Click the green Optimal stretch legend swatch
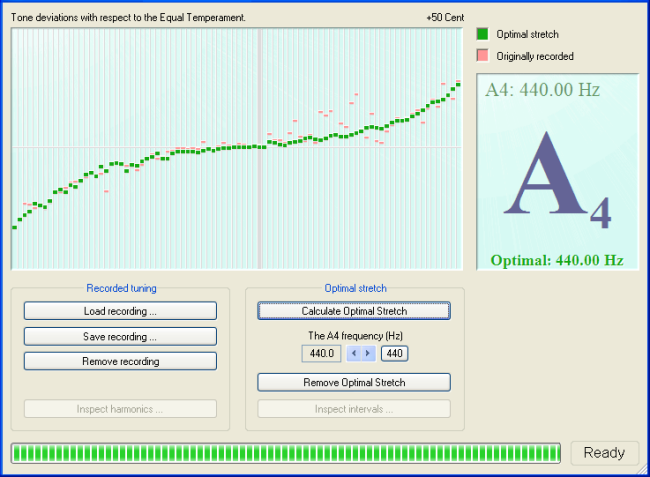This screenshot has height=477, width=650. coord(483,34)
